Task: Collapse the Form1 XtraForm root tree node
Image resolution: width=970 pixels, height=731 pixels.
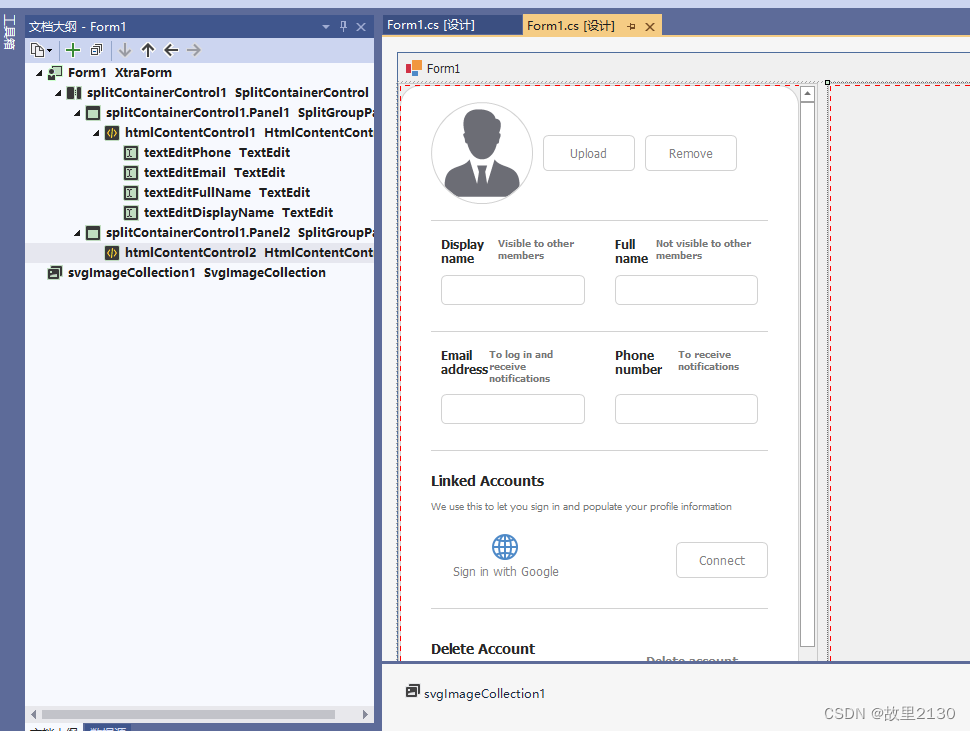Action: (x=40, y=72)
